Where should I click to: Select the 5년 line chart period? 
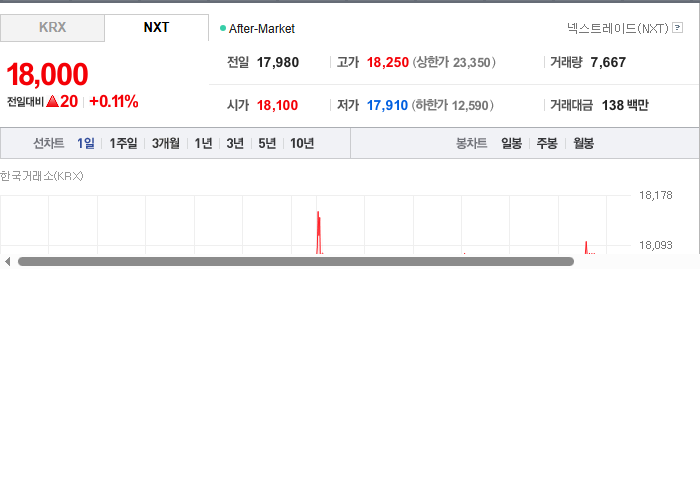point(267,143)
